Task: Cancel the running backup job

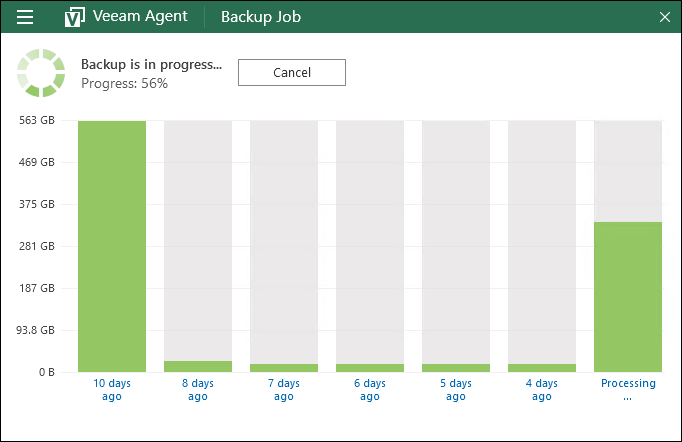Action: (291, 72)
